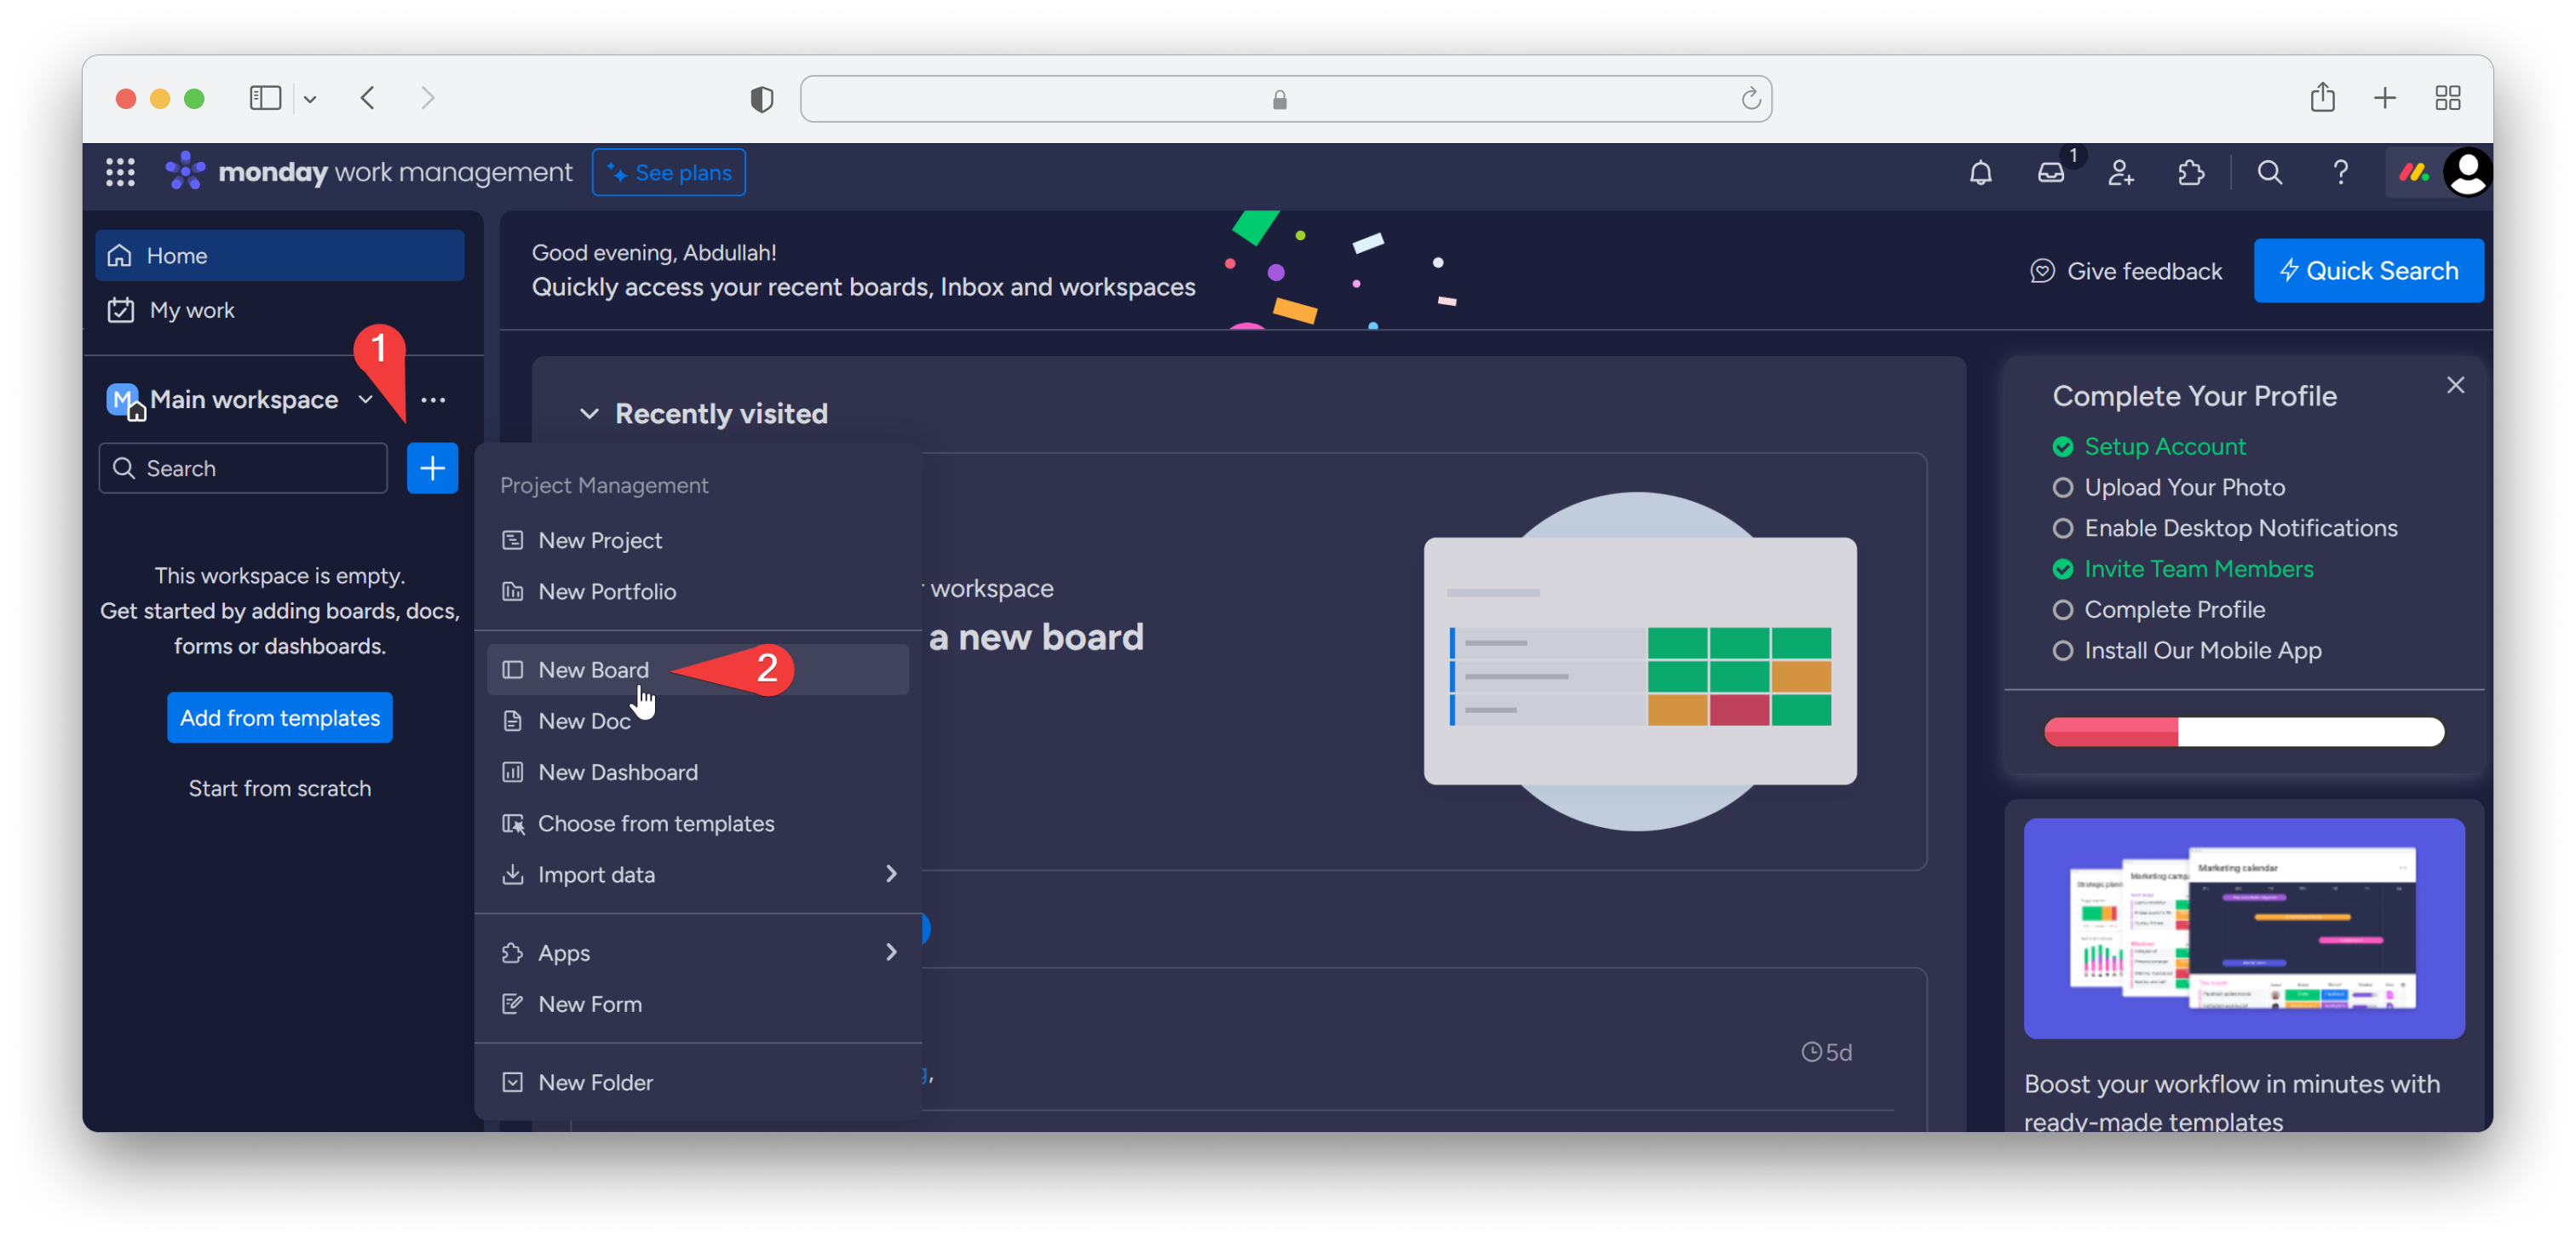Click the 5d timestamp label
The image size is (2576, 1242).
(1826, 1051)
